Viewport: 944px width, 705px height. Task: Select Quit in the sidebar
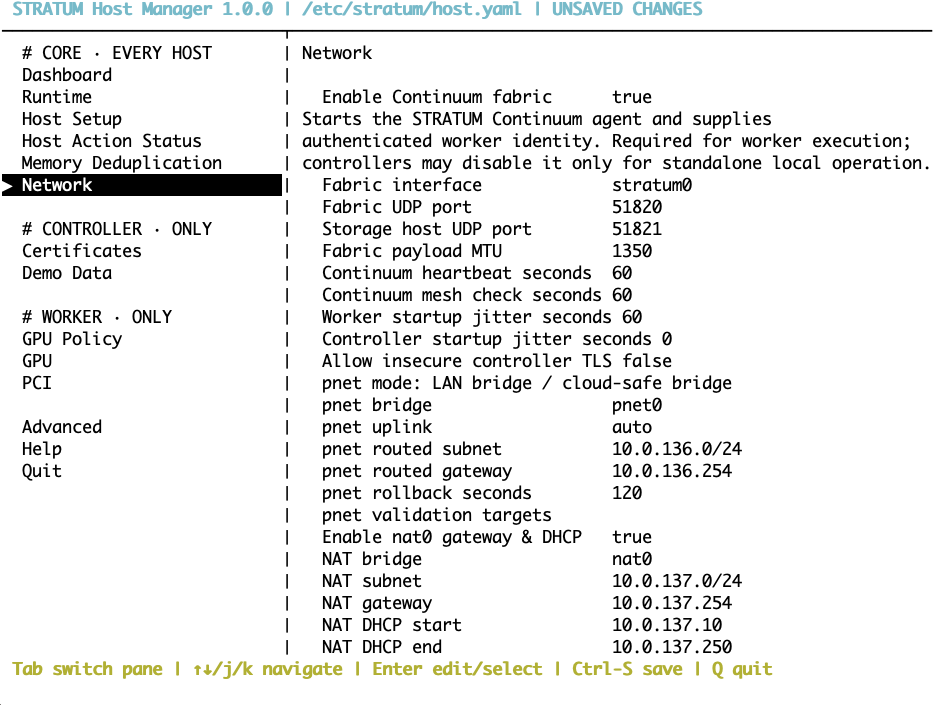click(x=42, y=471)
